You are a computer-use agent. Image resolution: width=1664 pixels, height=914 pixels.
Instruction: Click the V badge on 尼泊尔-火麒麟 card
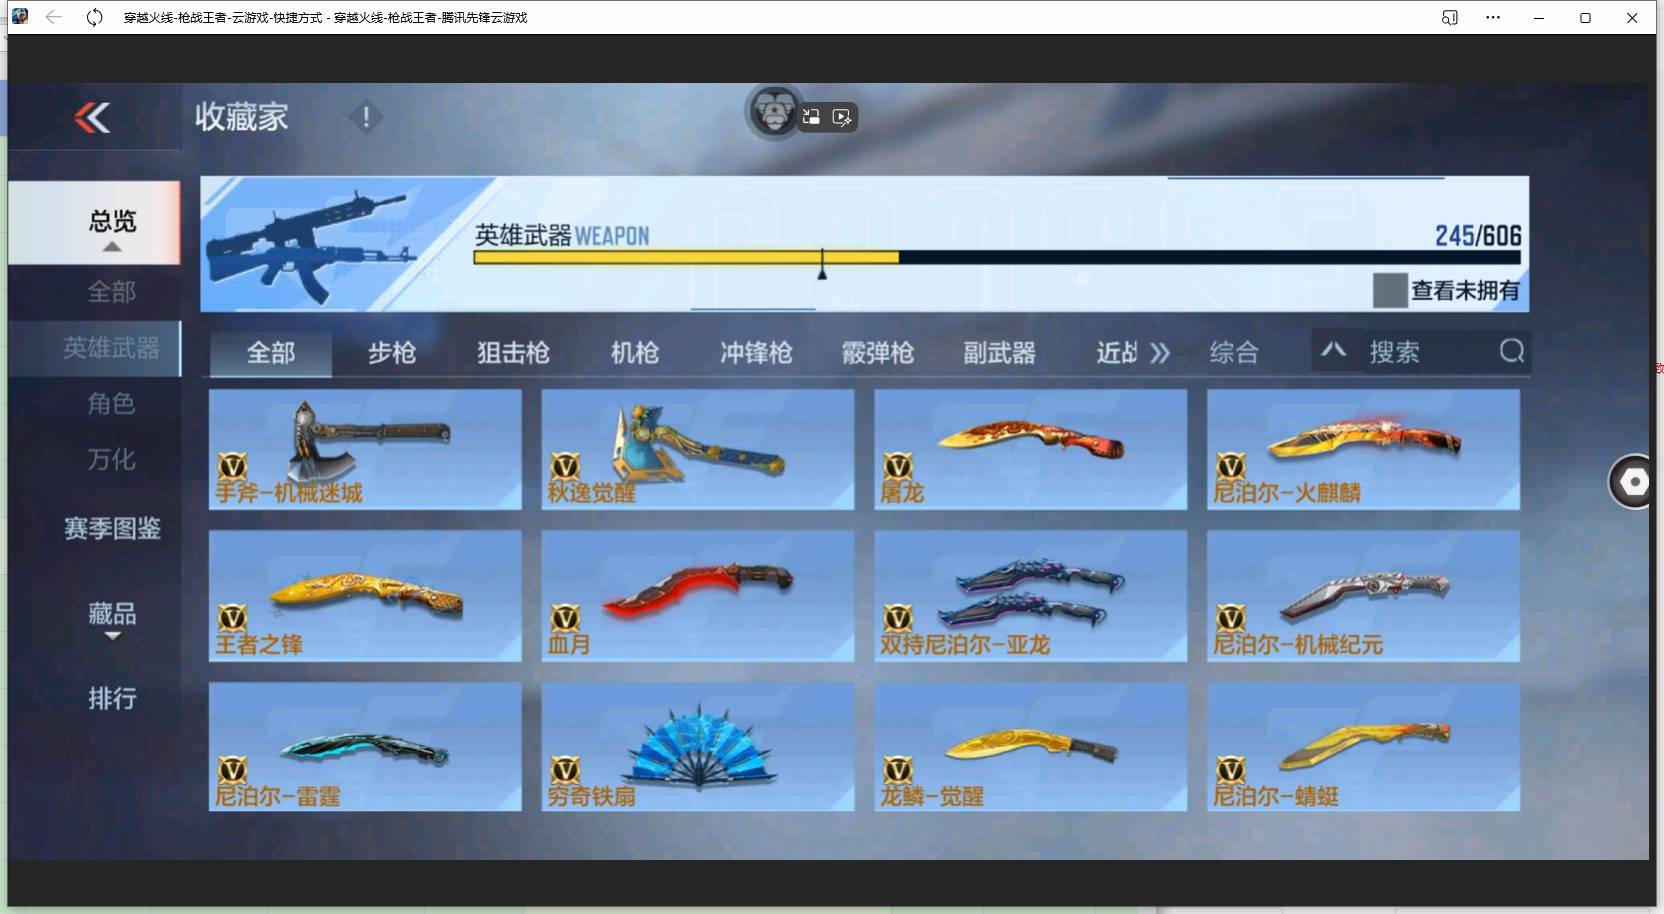pos(1230,466)
